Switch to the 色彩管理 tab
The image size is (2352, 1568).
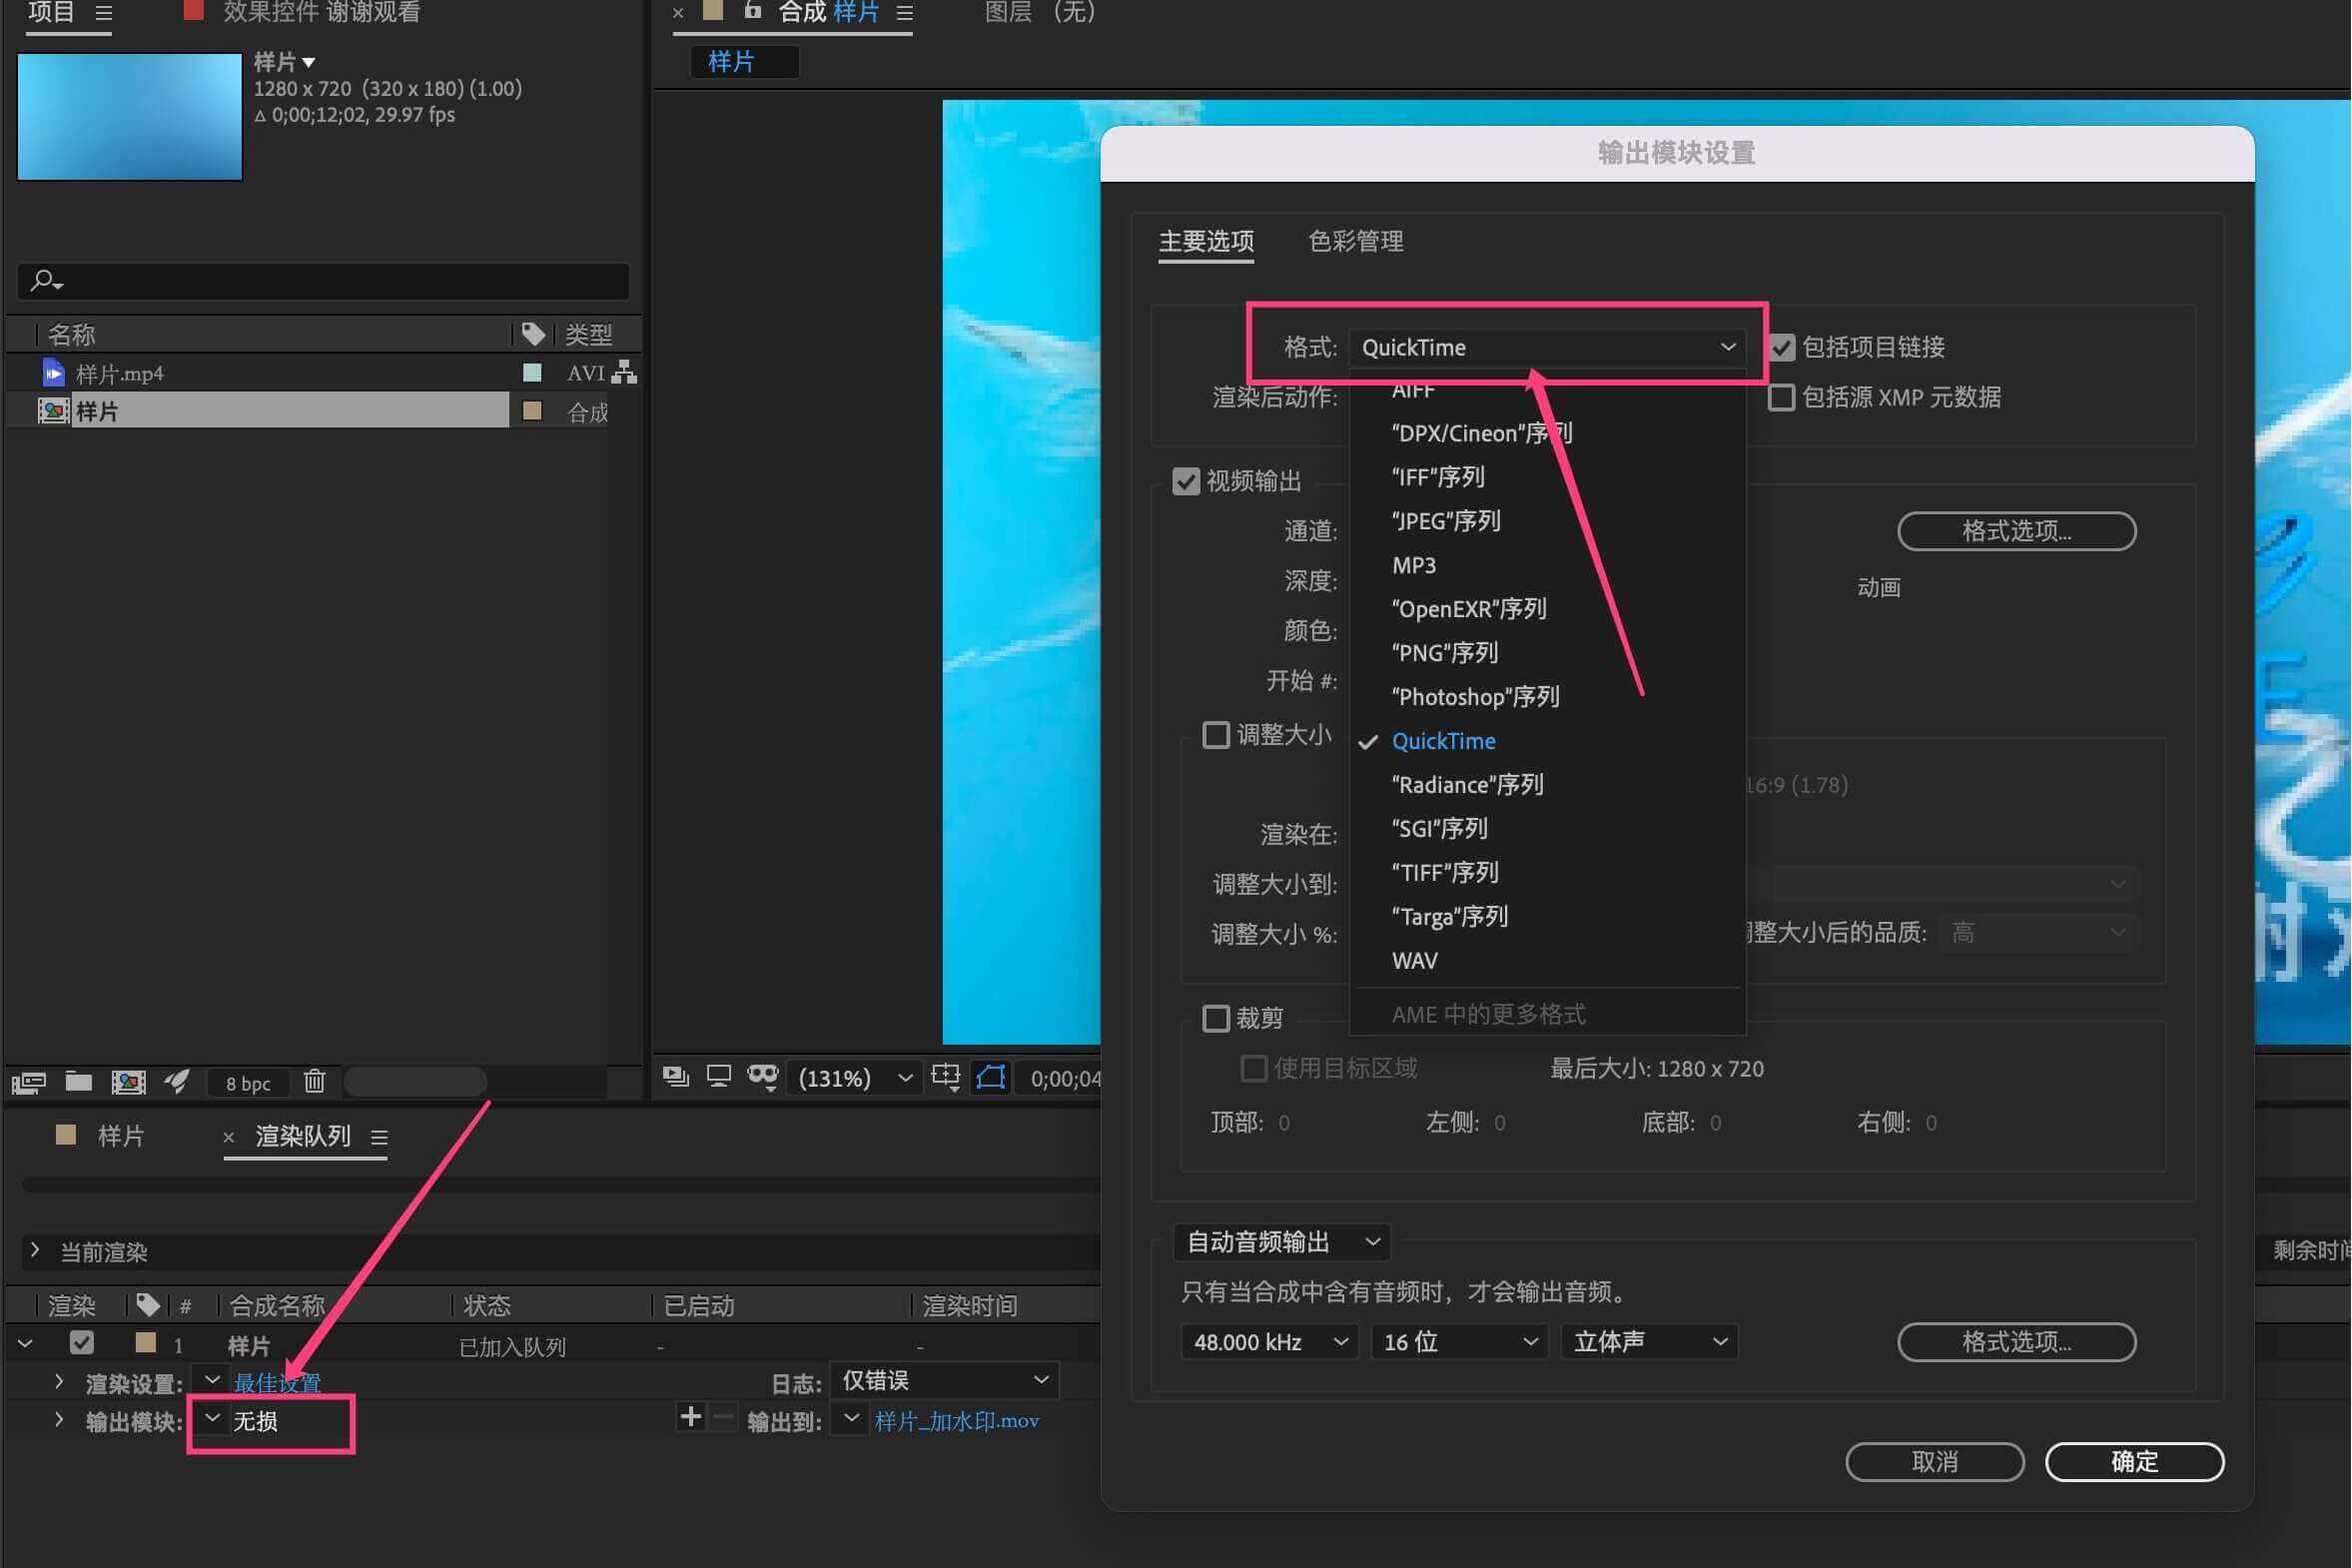pos(1355,241)
